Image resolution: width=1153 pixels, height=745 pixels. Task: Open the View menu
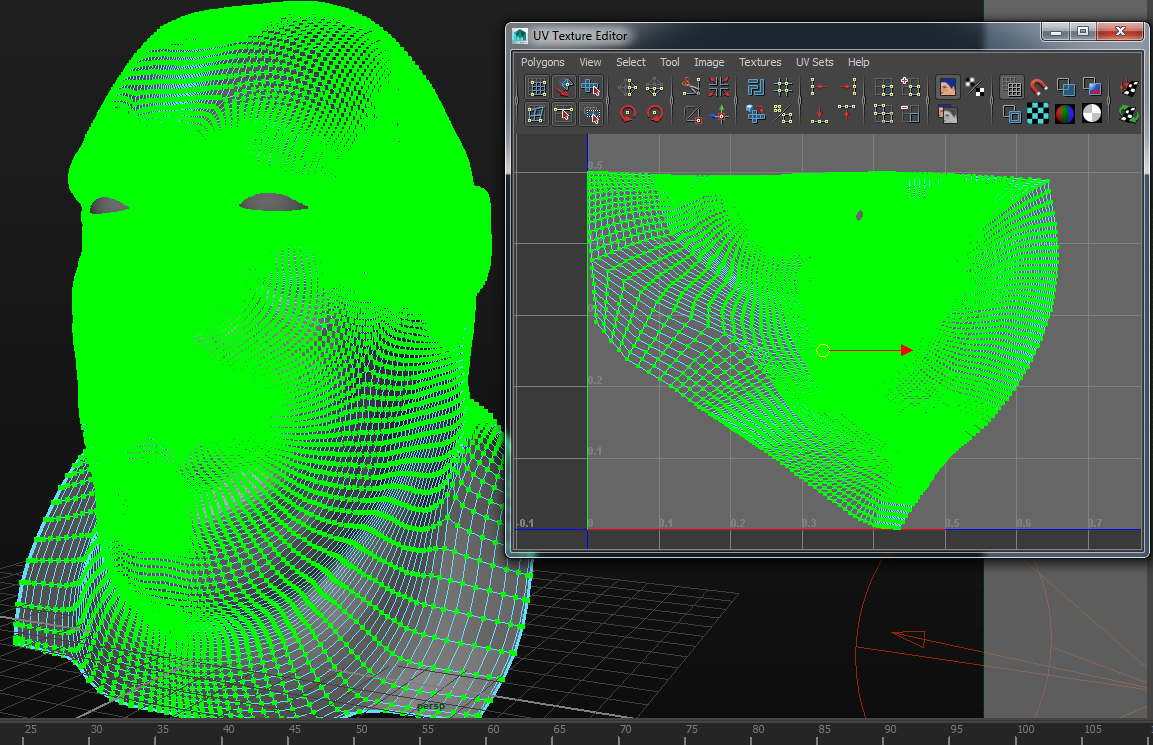click(x=590, y=62)
